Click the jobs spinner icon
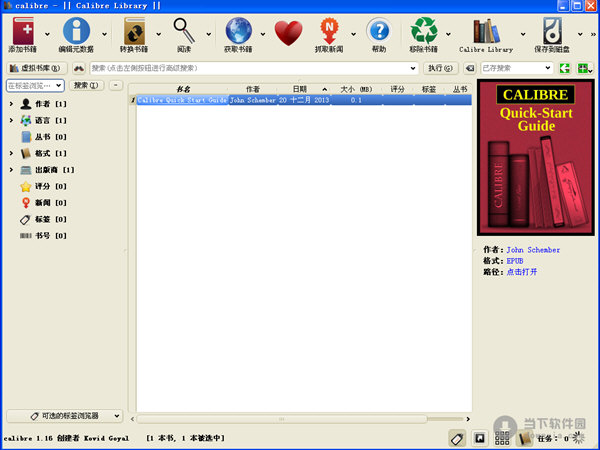Image resolution: width=600 pixels, height=450 pixels. tap(579, 438)
